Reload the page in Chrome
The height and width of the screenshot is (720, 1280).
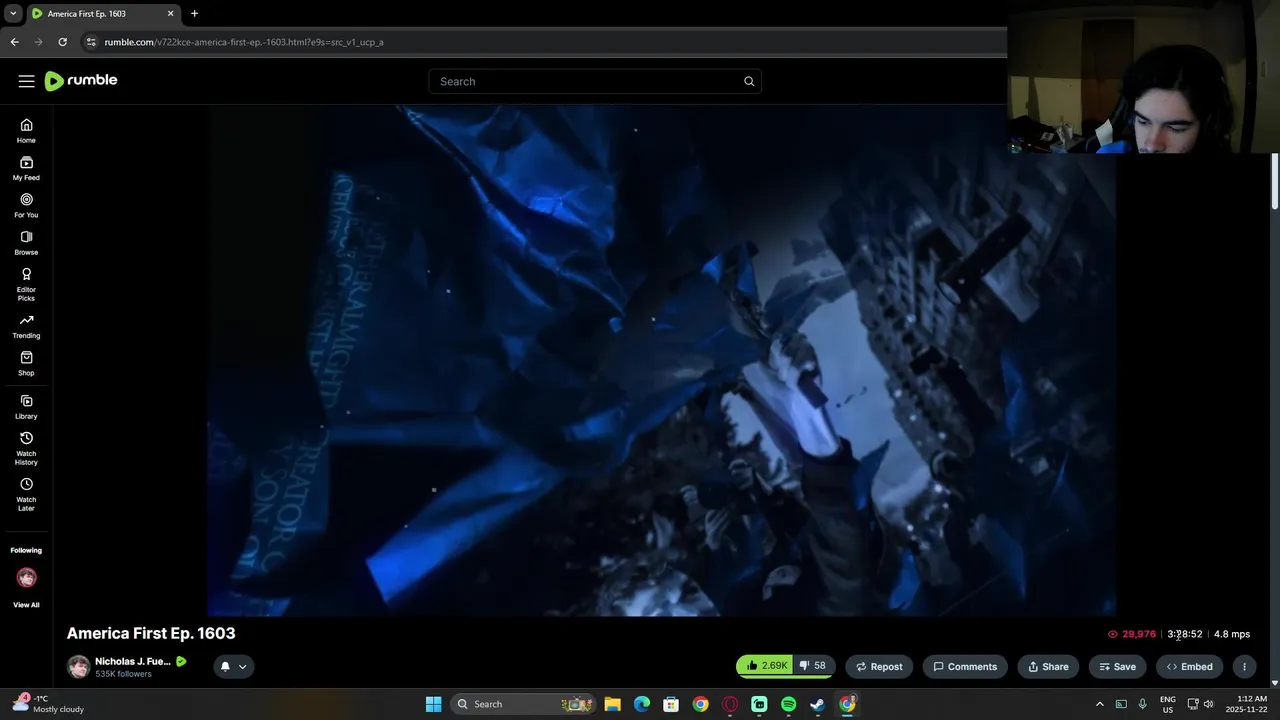[62, 42]
